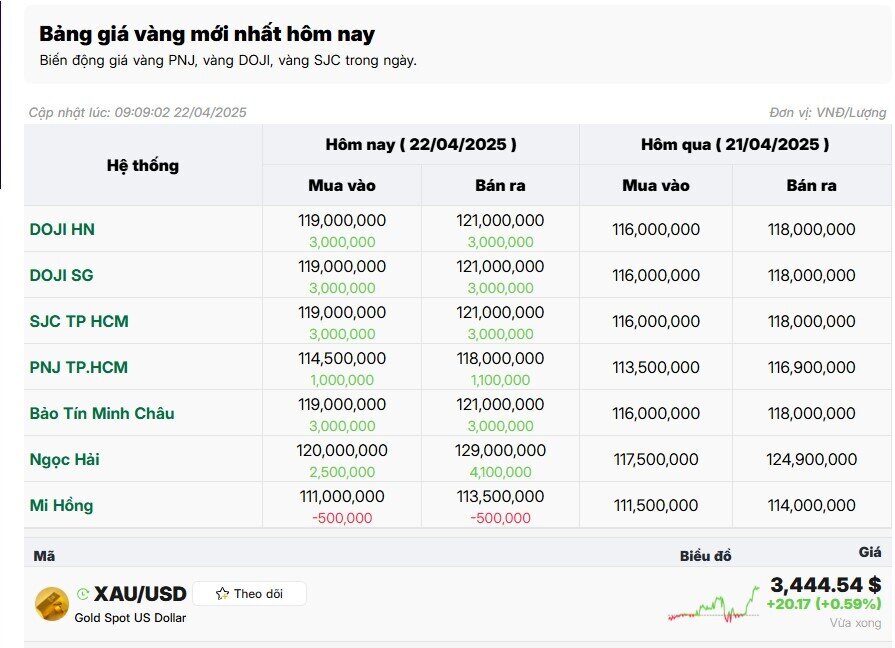Click the gold price 3,444.54 $
The image size is (895, 648).
pyautogui.click(x=825, y=585)
